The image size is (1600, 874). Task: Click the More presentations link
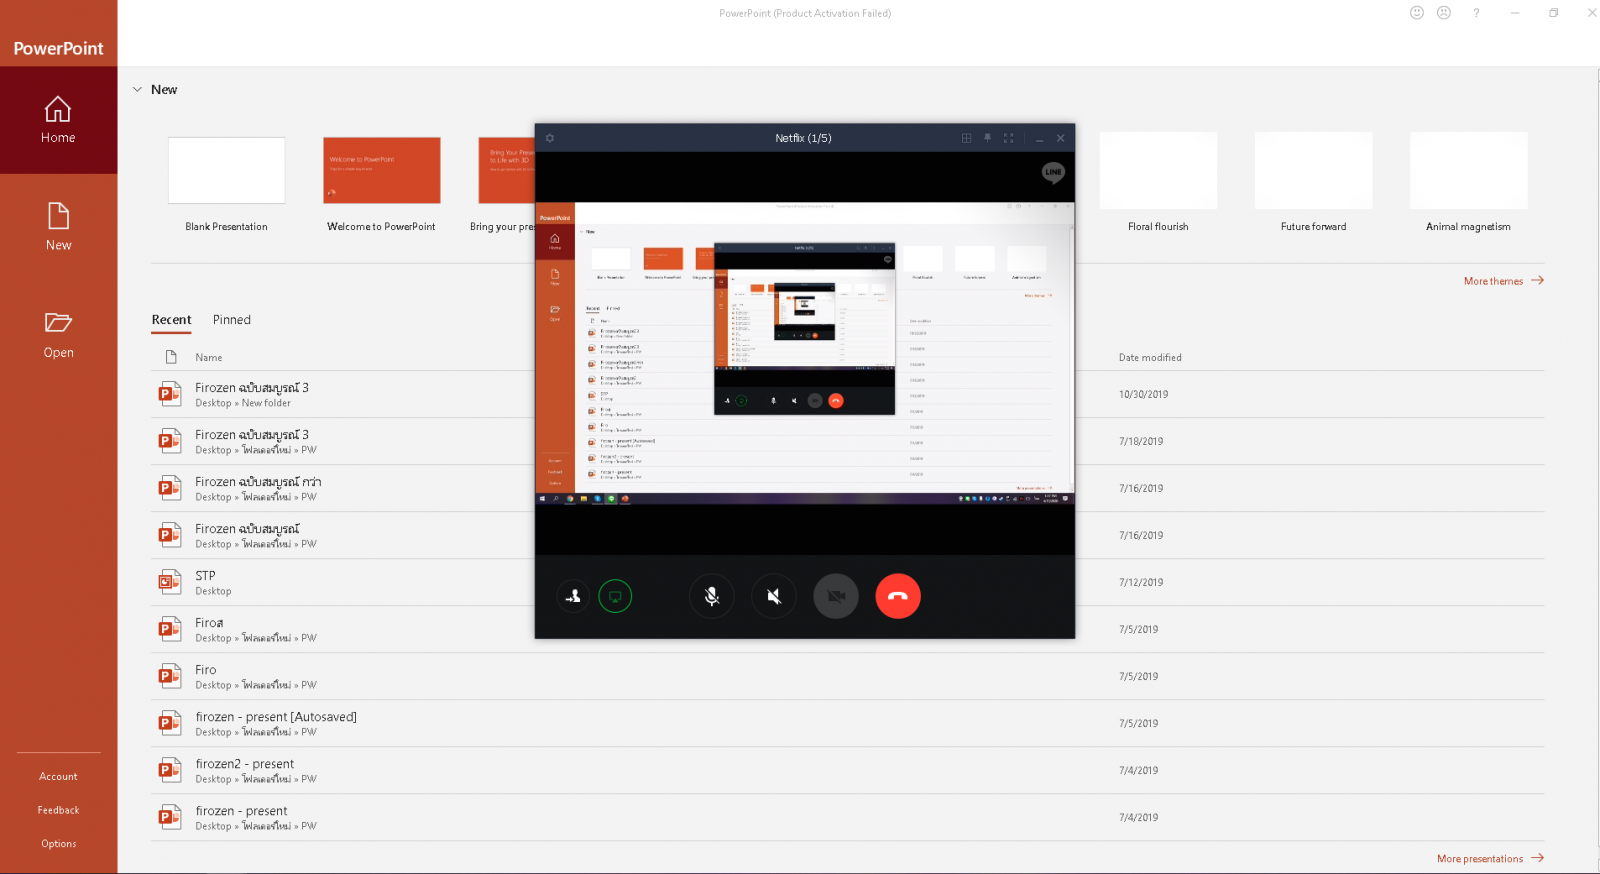[1480, 859]
